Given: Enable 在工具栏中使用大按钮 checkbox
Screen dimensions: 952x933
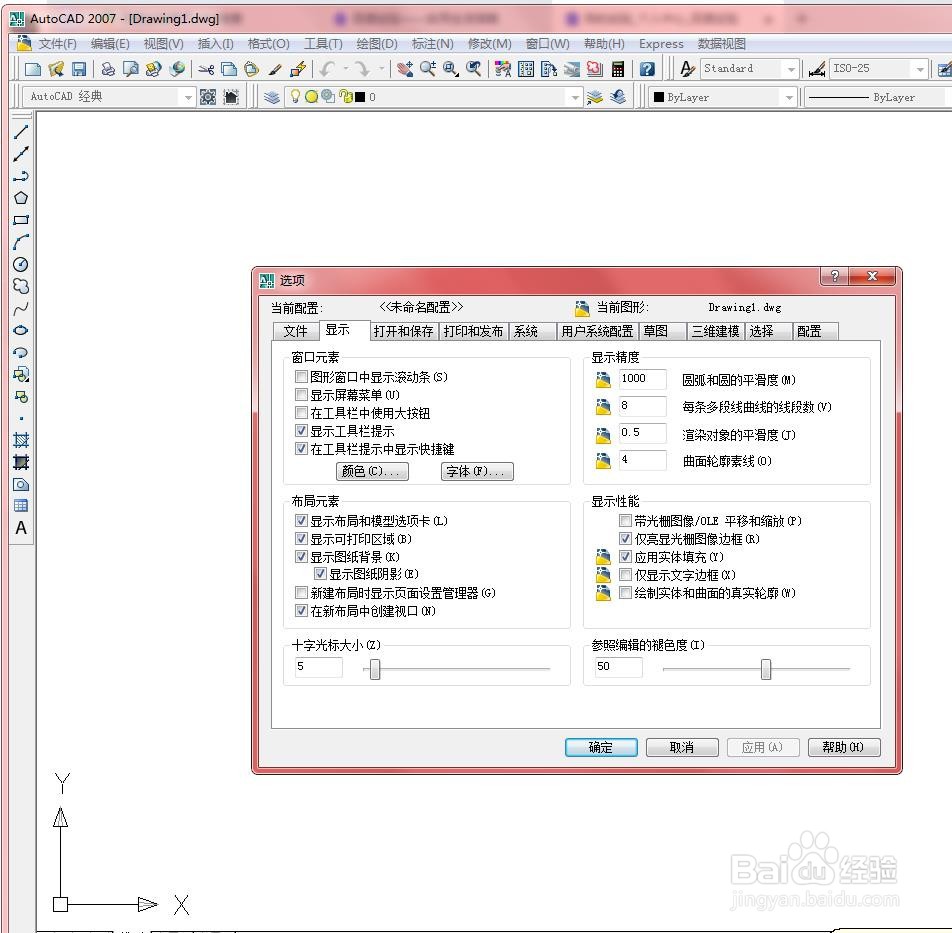Looking at the screenshot, I should 301,413.
